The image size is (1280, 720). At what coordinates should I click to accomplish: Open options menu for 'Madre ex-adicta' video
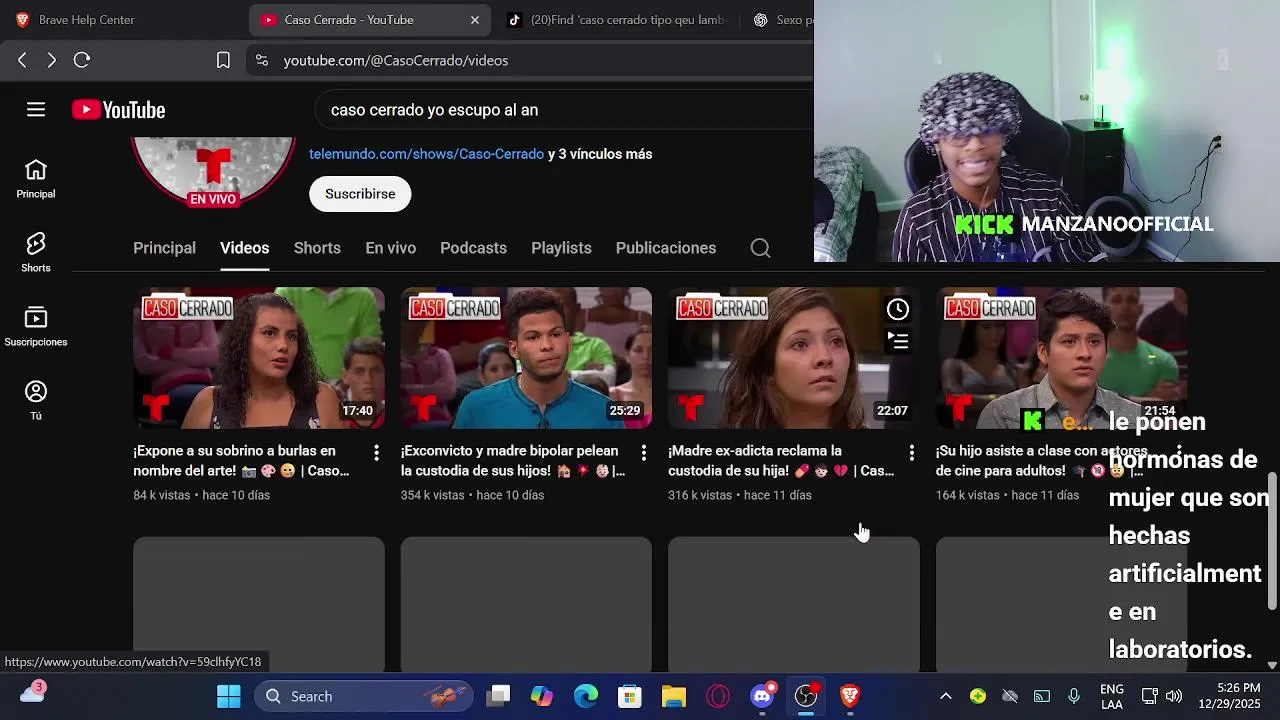coord(911,453)
